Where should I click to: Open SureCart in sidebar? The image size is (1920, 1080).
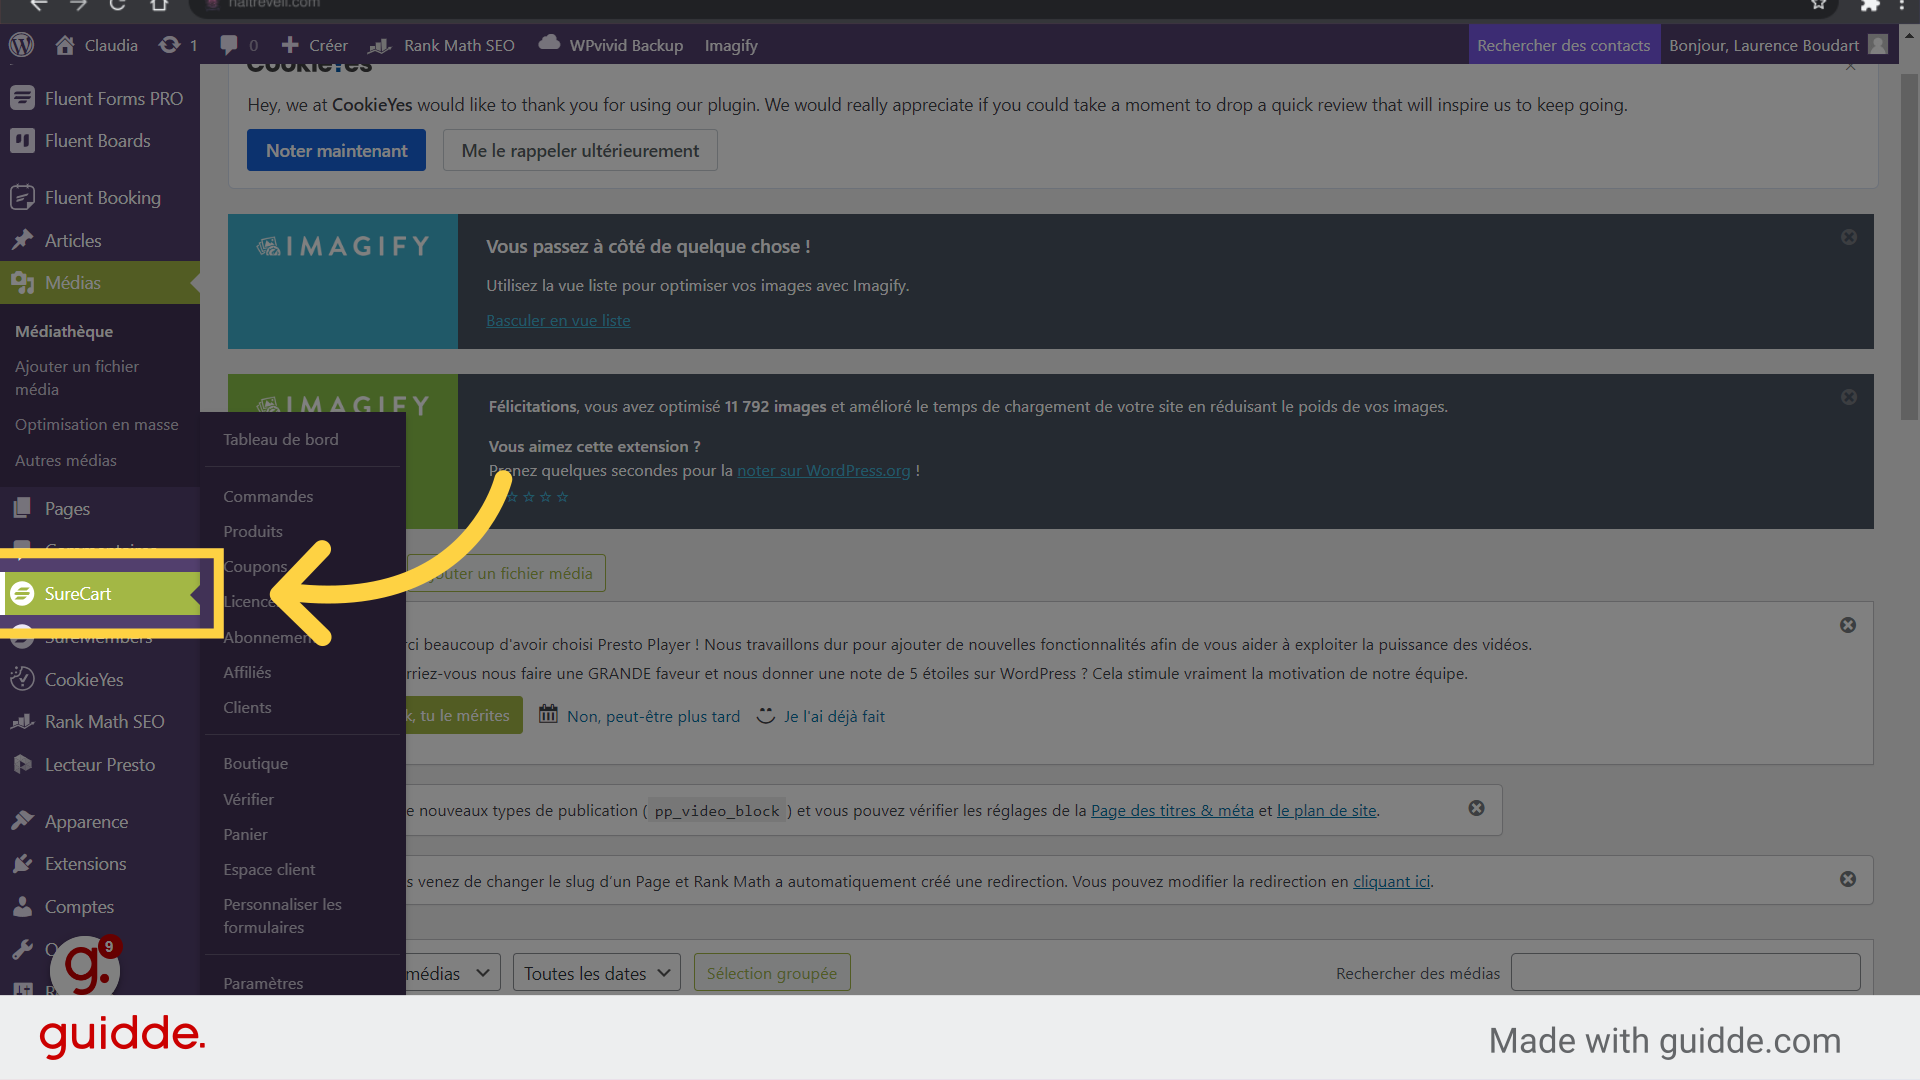coord(100,593)
